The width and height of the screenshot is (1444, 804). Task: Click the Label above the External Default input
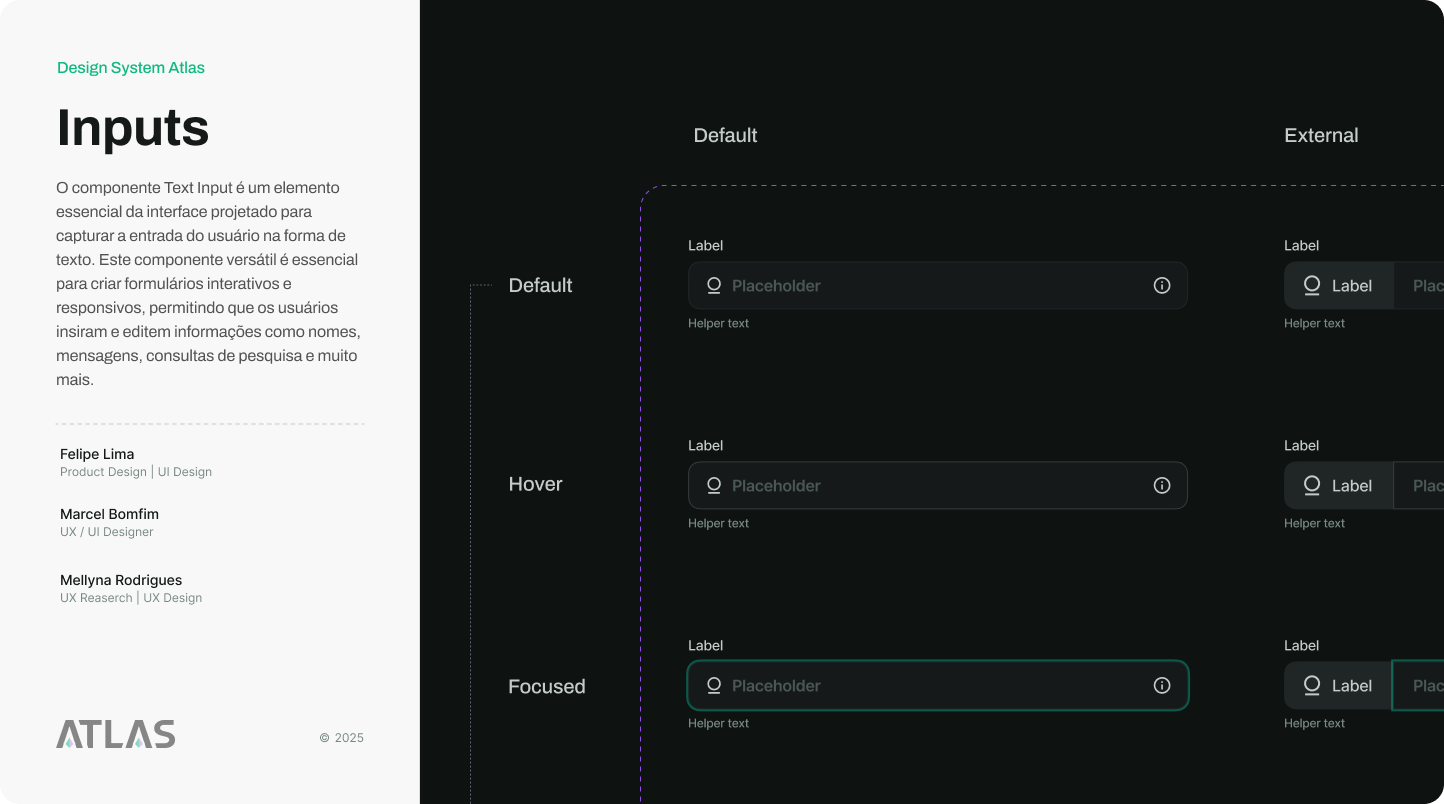tap(1301, 245)
